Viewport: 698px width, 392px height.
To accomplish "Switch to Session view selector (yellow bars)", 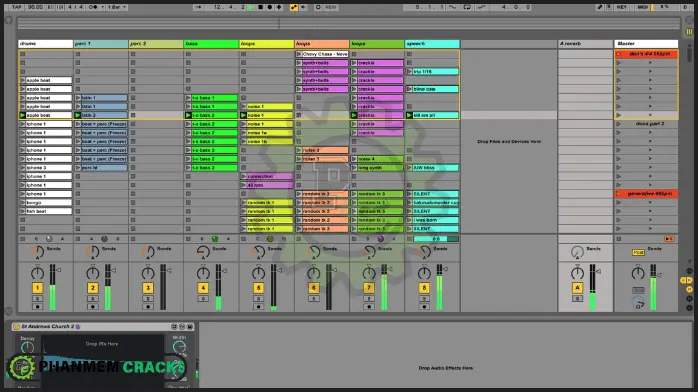I will click(689, 32).
